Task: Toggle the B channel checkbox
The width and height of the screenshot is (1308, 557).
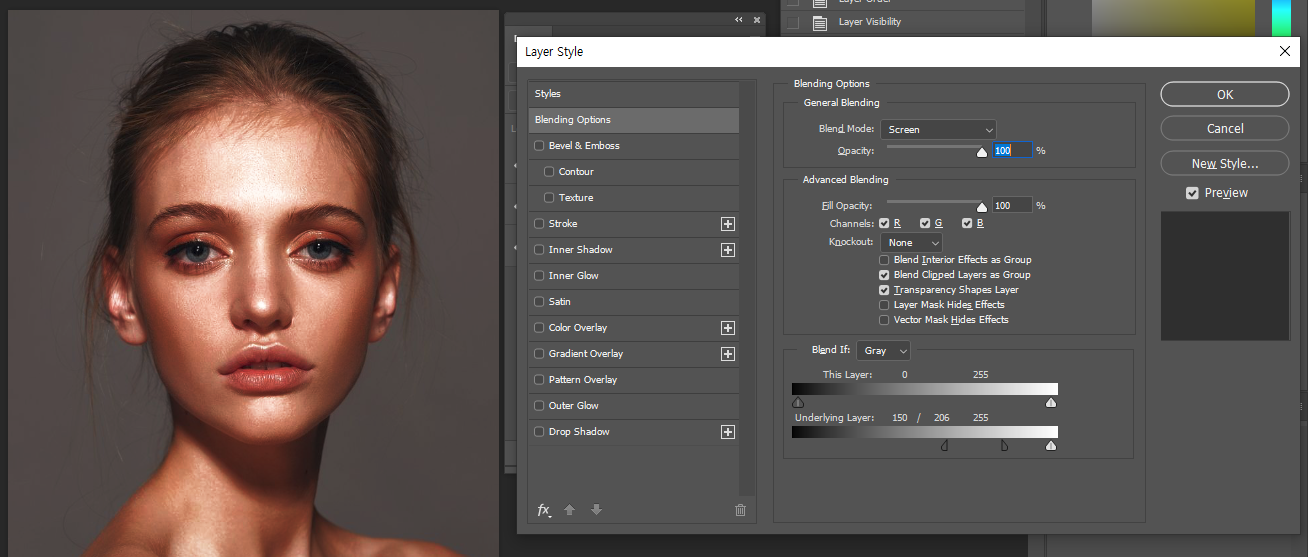Action: coord(967,223)
